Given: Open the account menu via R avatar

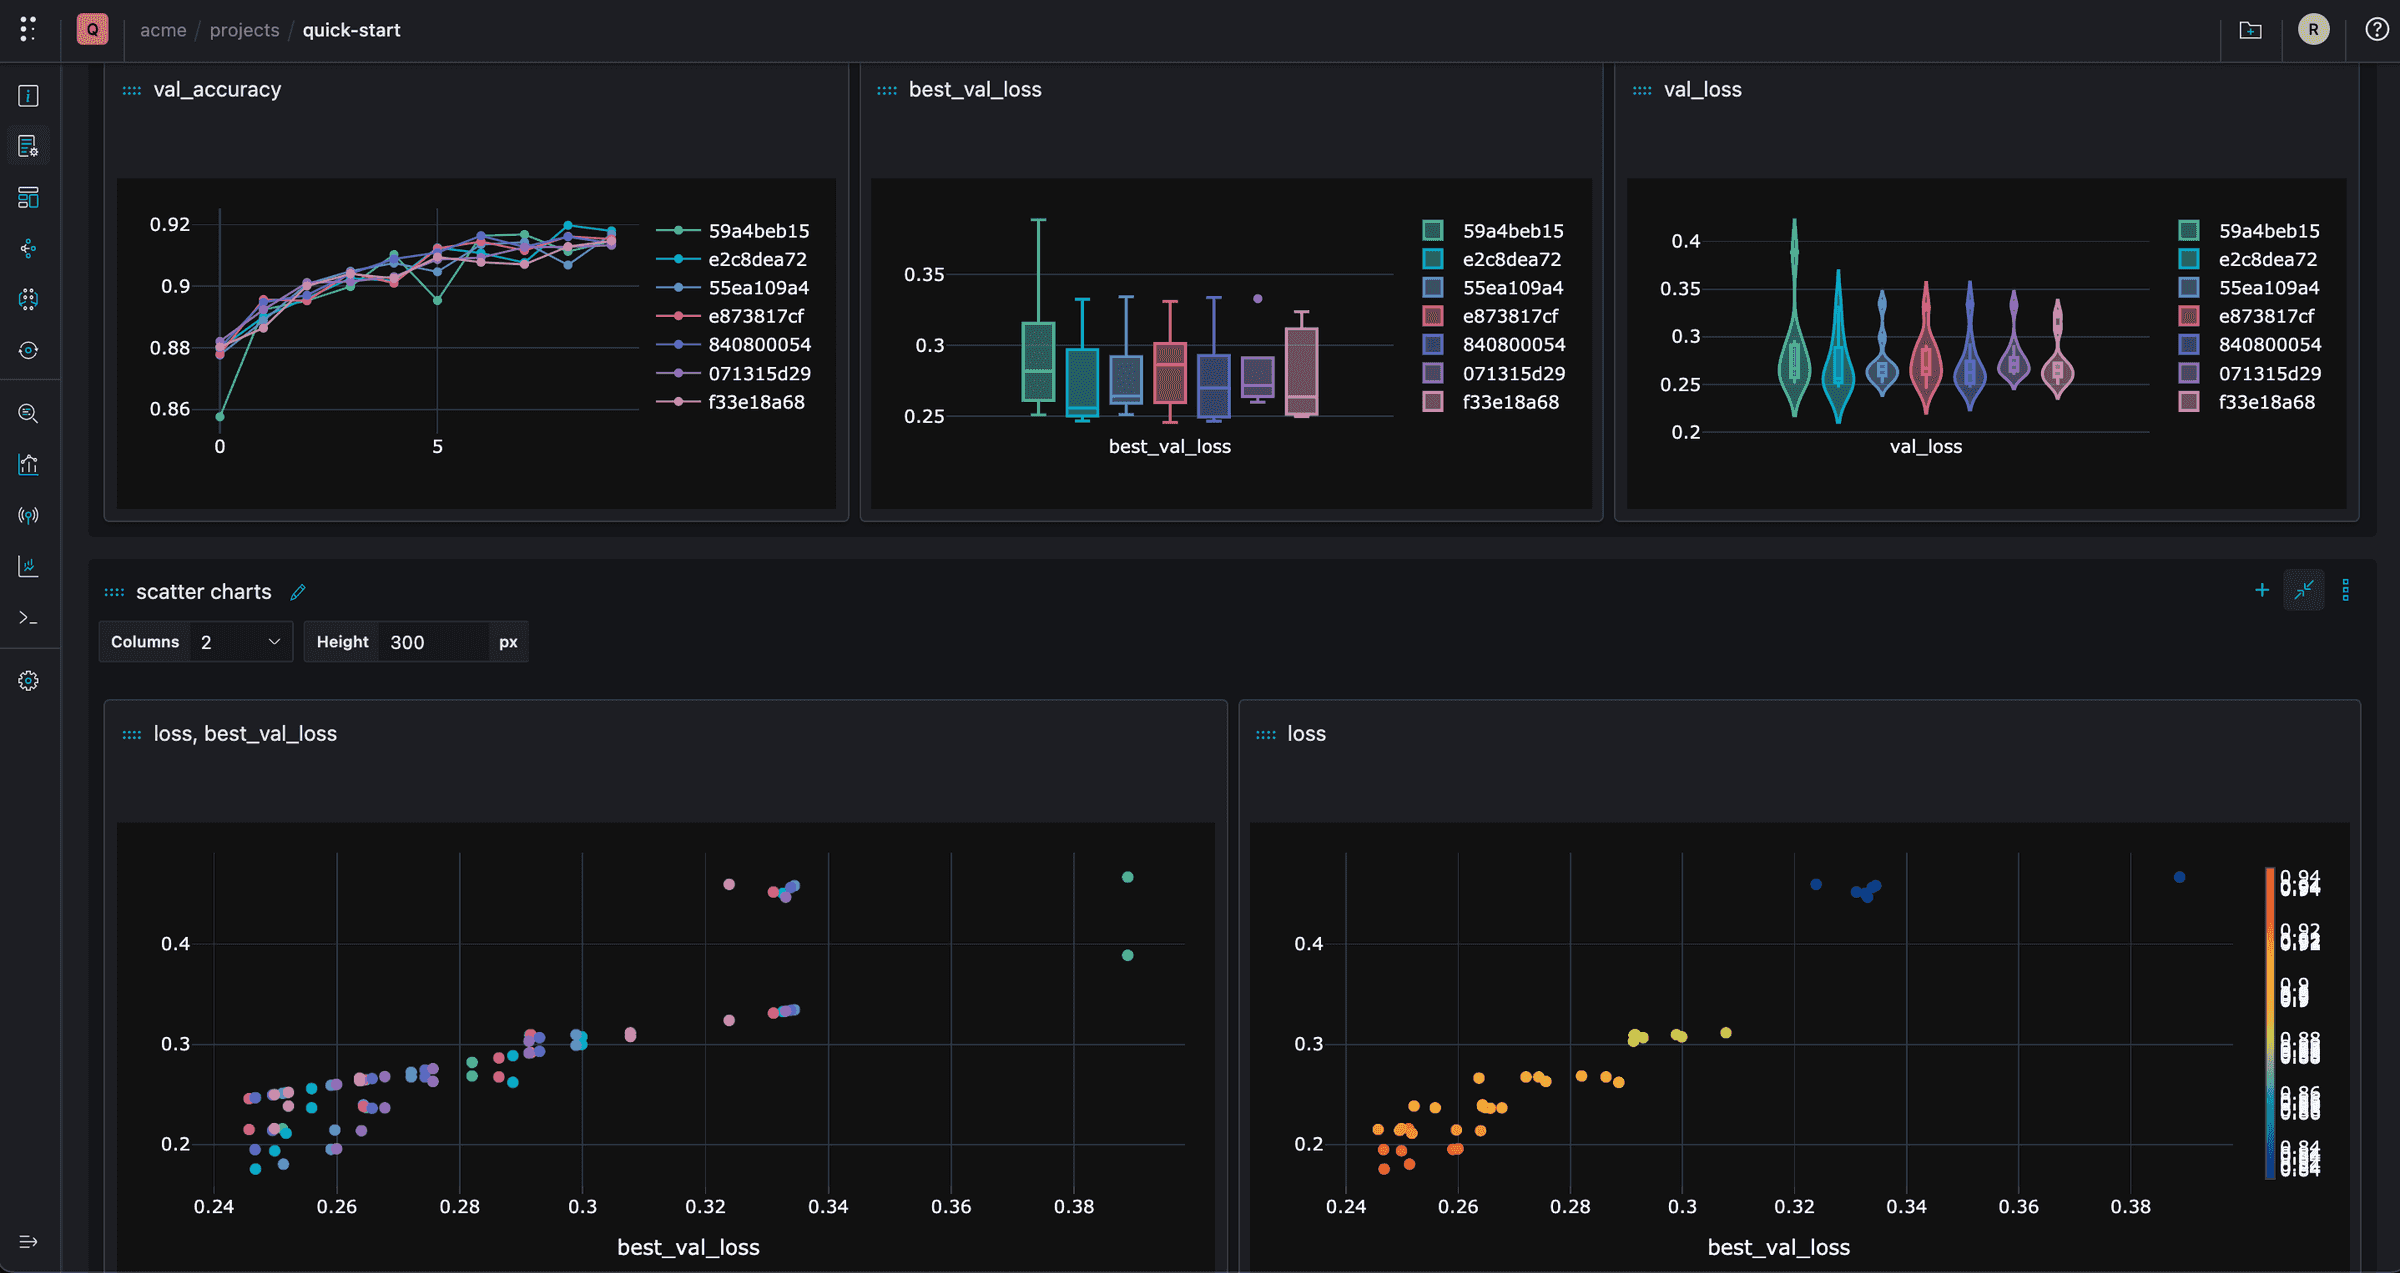Looking at the screenshot, I should [2313, 29].
